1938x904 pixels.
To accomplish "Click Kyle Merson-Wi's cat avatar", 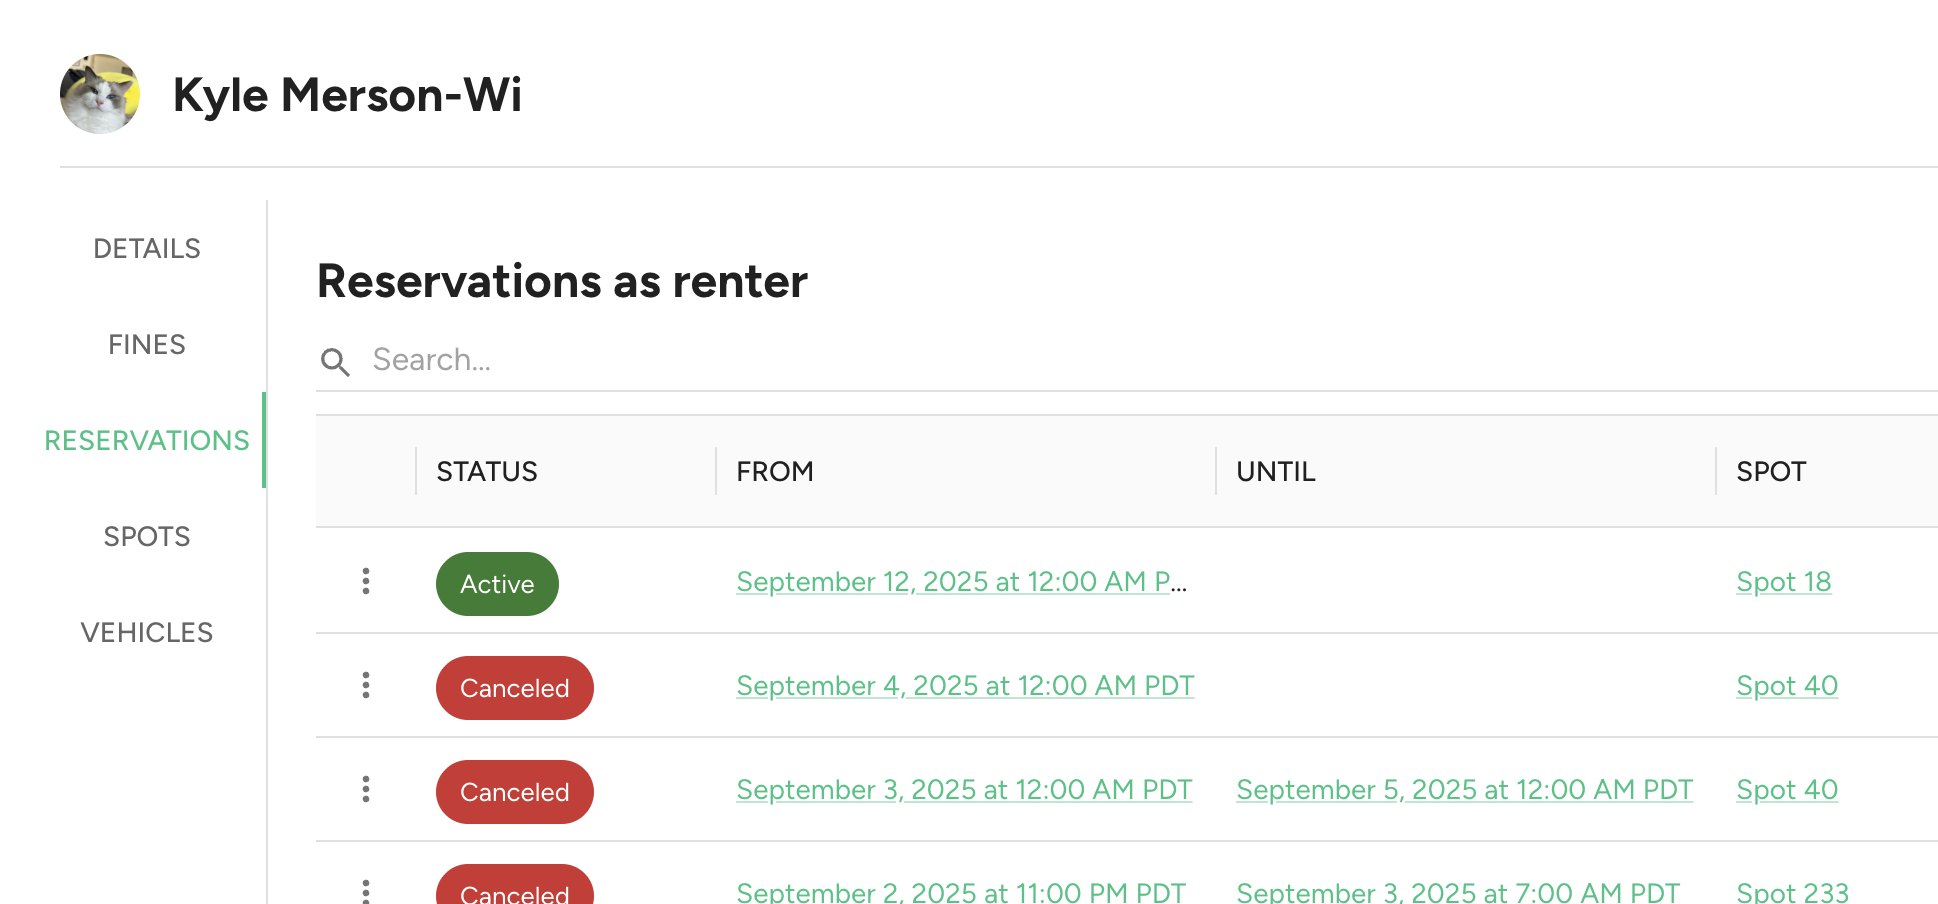I will click(x=100, y=94).
